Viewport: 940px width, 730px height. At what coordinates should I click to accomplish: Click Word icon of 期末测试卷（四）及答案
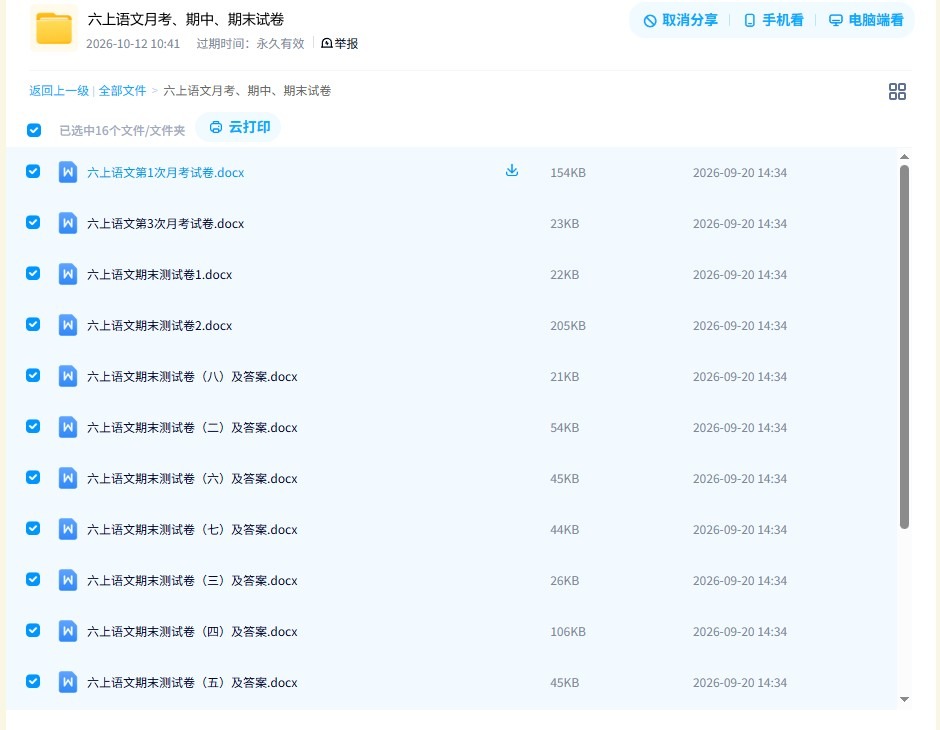[68, 631]
